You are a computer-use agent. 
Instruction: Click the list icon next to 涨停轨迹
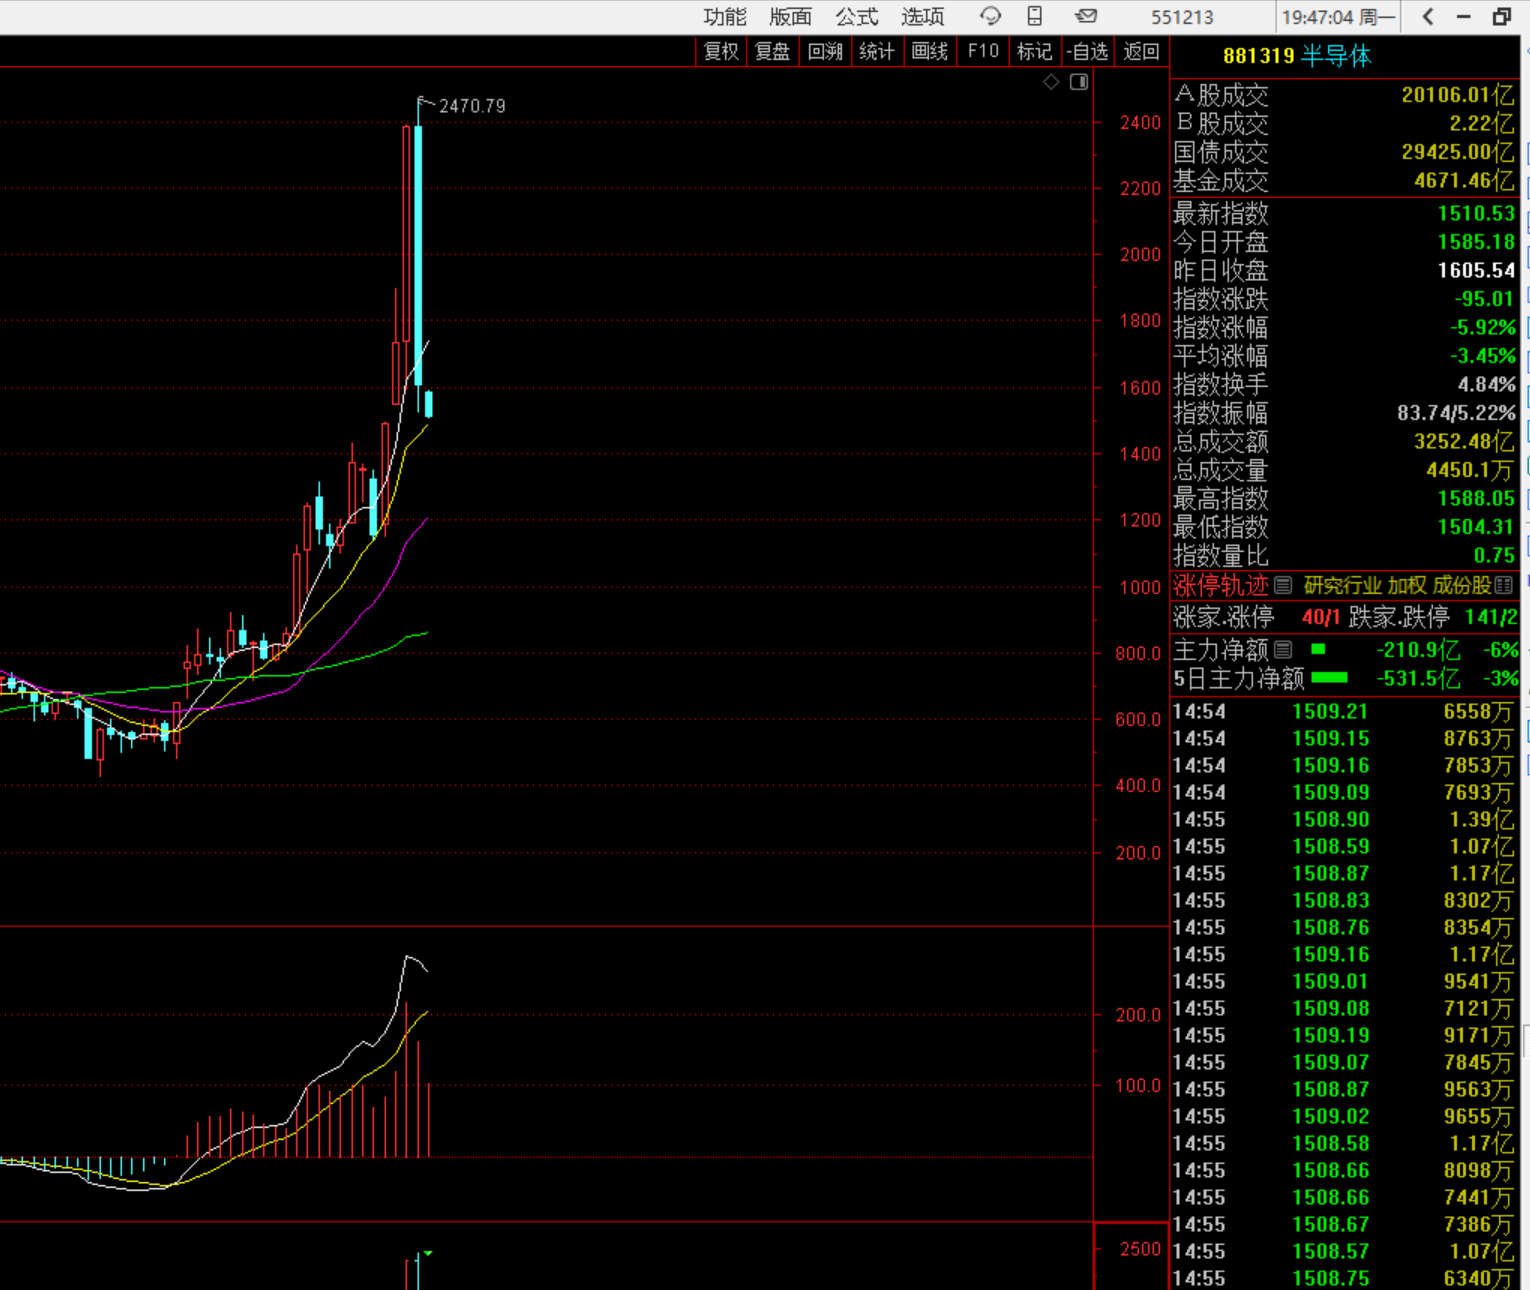[1283, 585]
